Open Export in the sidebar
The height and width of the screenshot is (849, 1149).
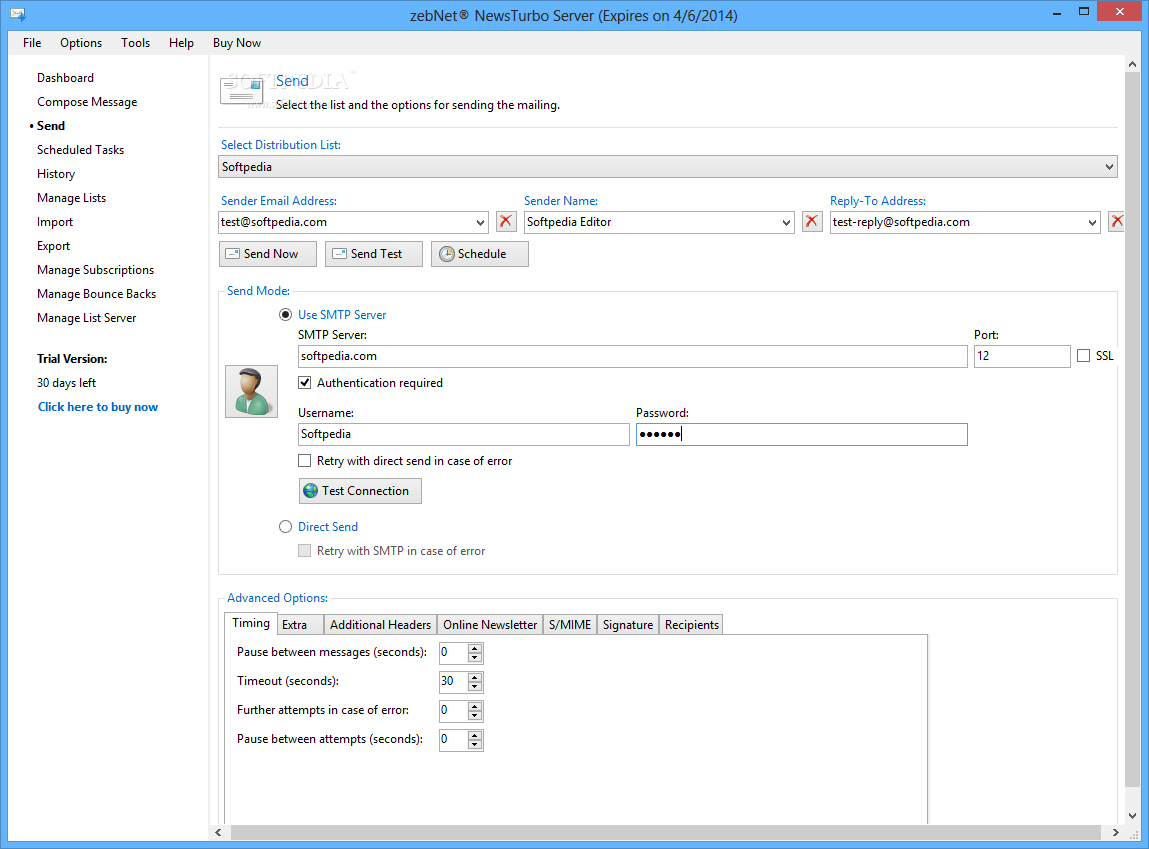(x=53, y=246)
